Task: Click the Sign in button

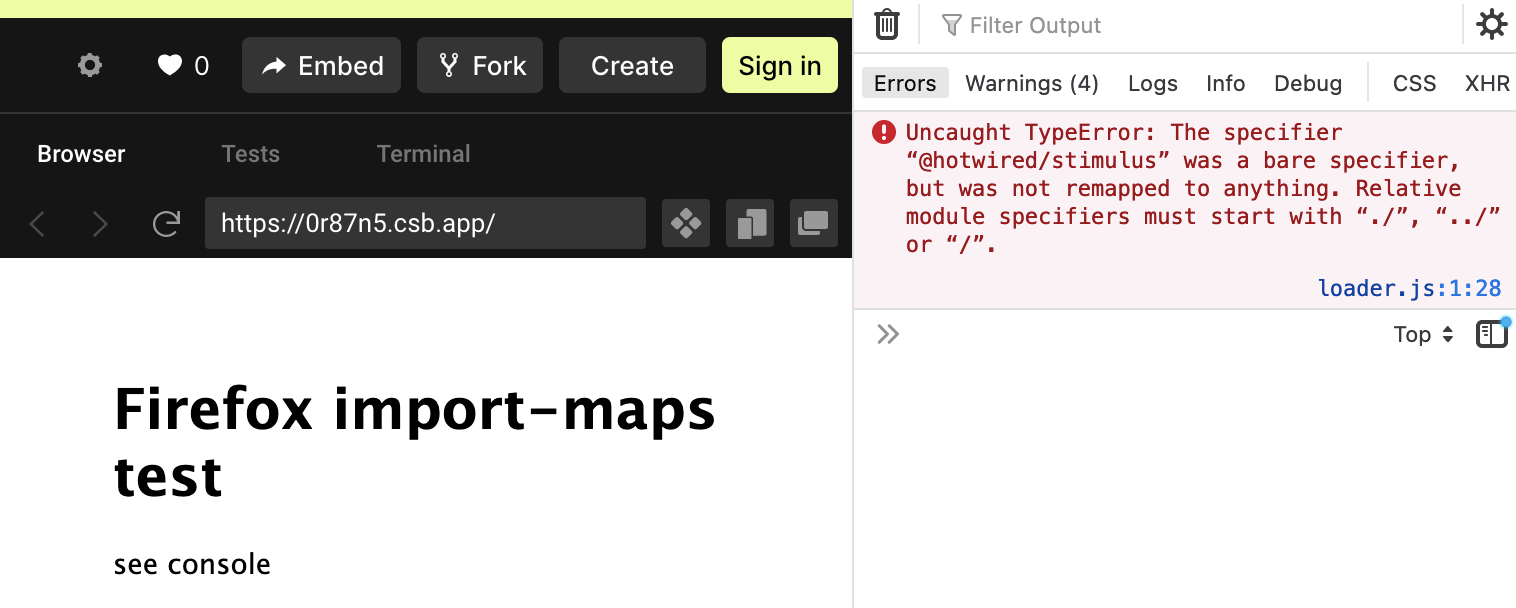Action: [779, 65]
